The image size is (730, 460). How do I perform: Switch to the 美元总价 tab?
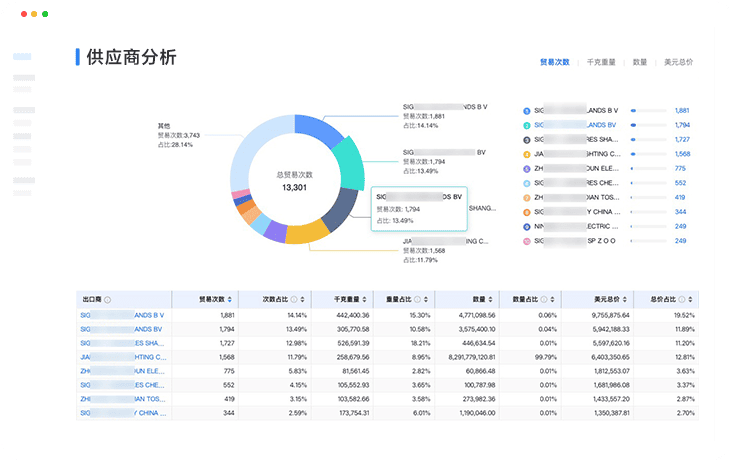(x=679, y=62)
